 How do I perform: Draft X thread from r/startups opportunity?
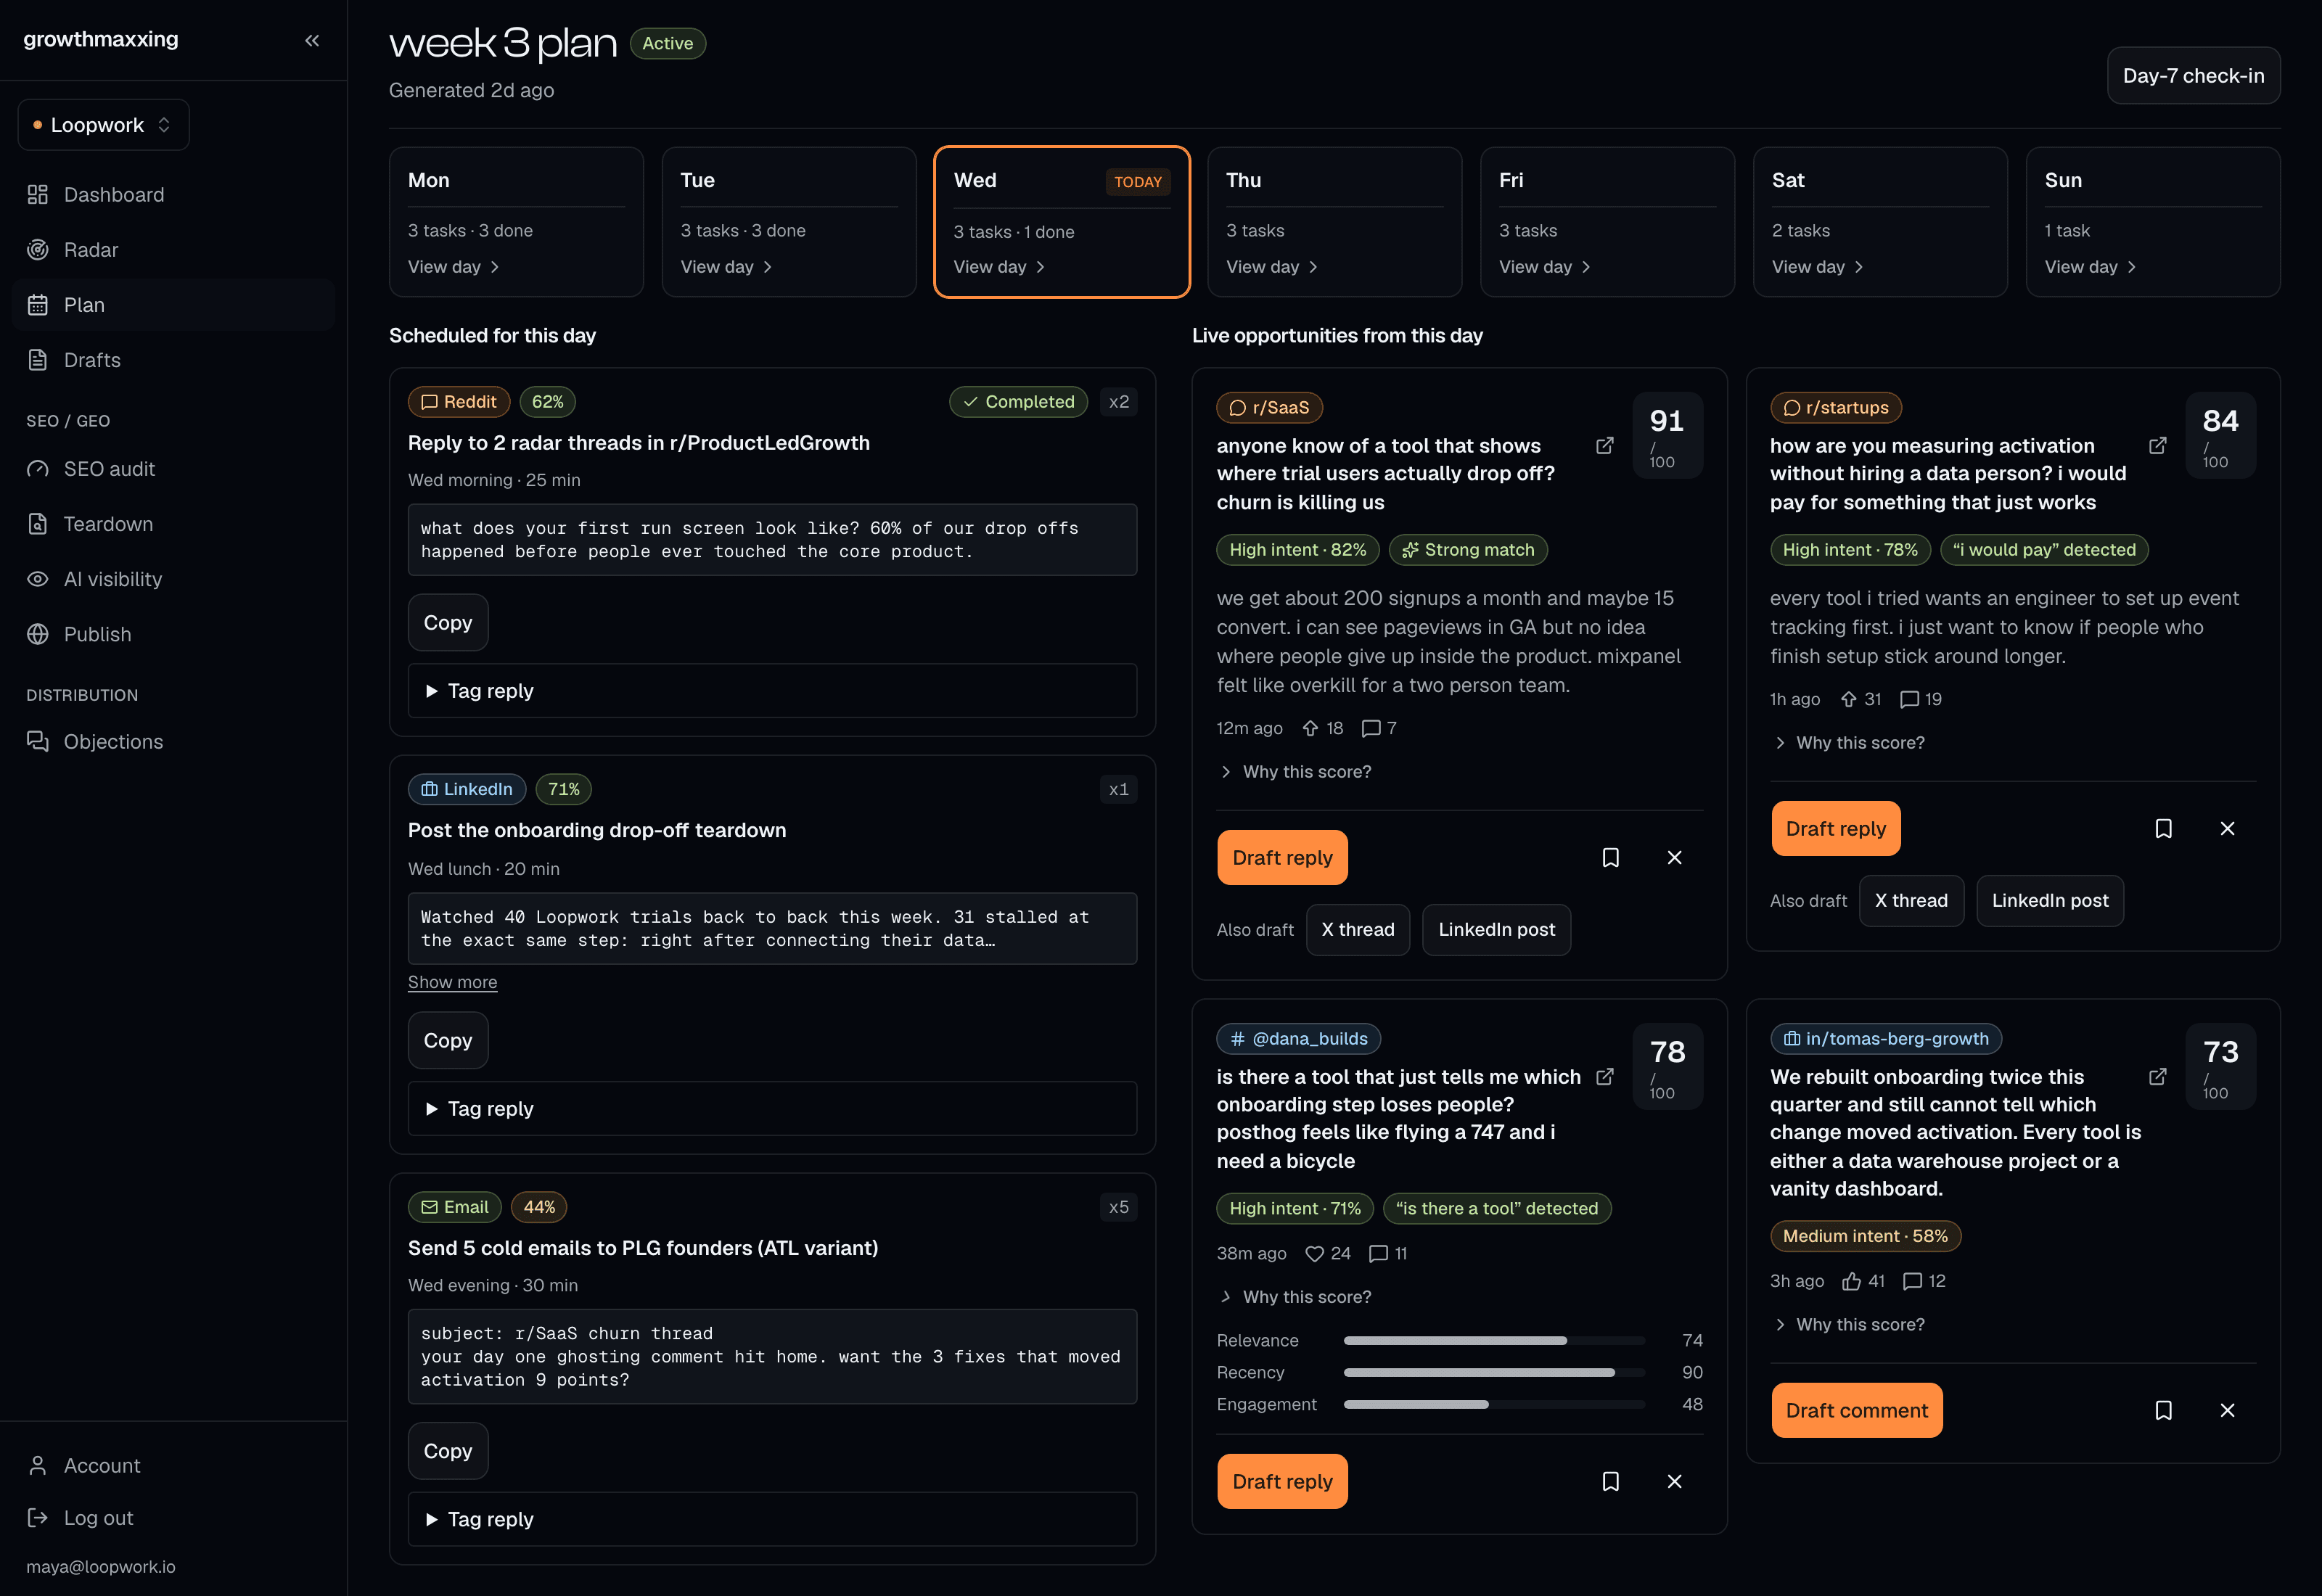(1911, 900)
